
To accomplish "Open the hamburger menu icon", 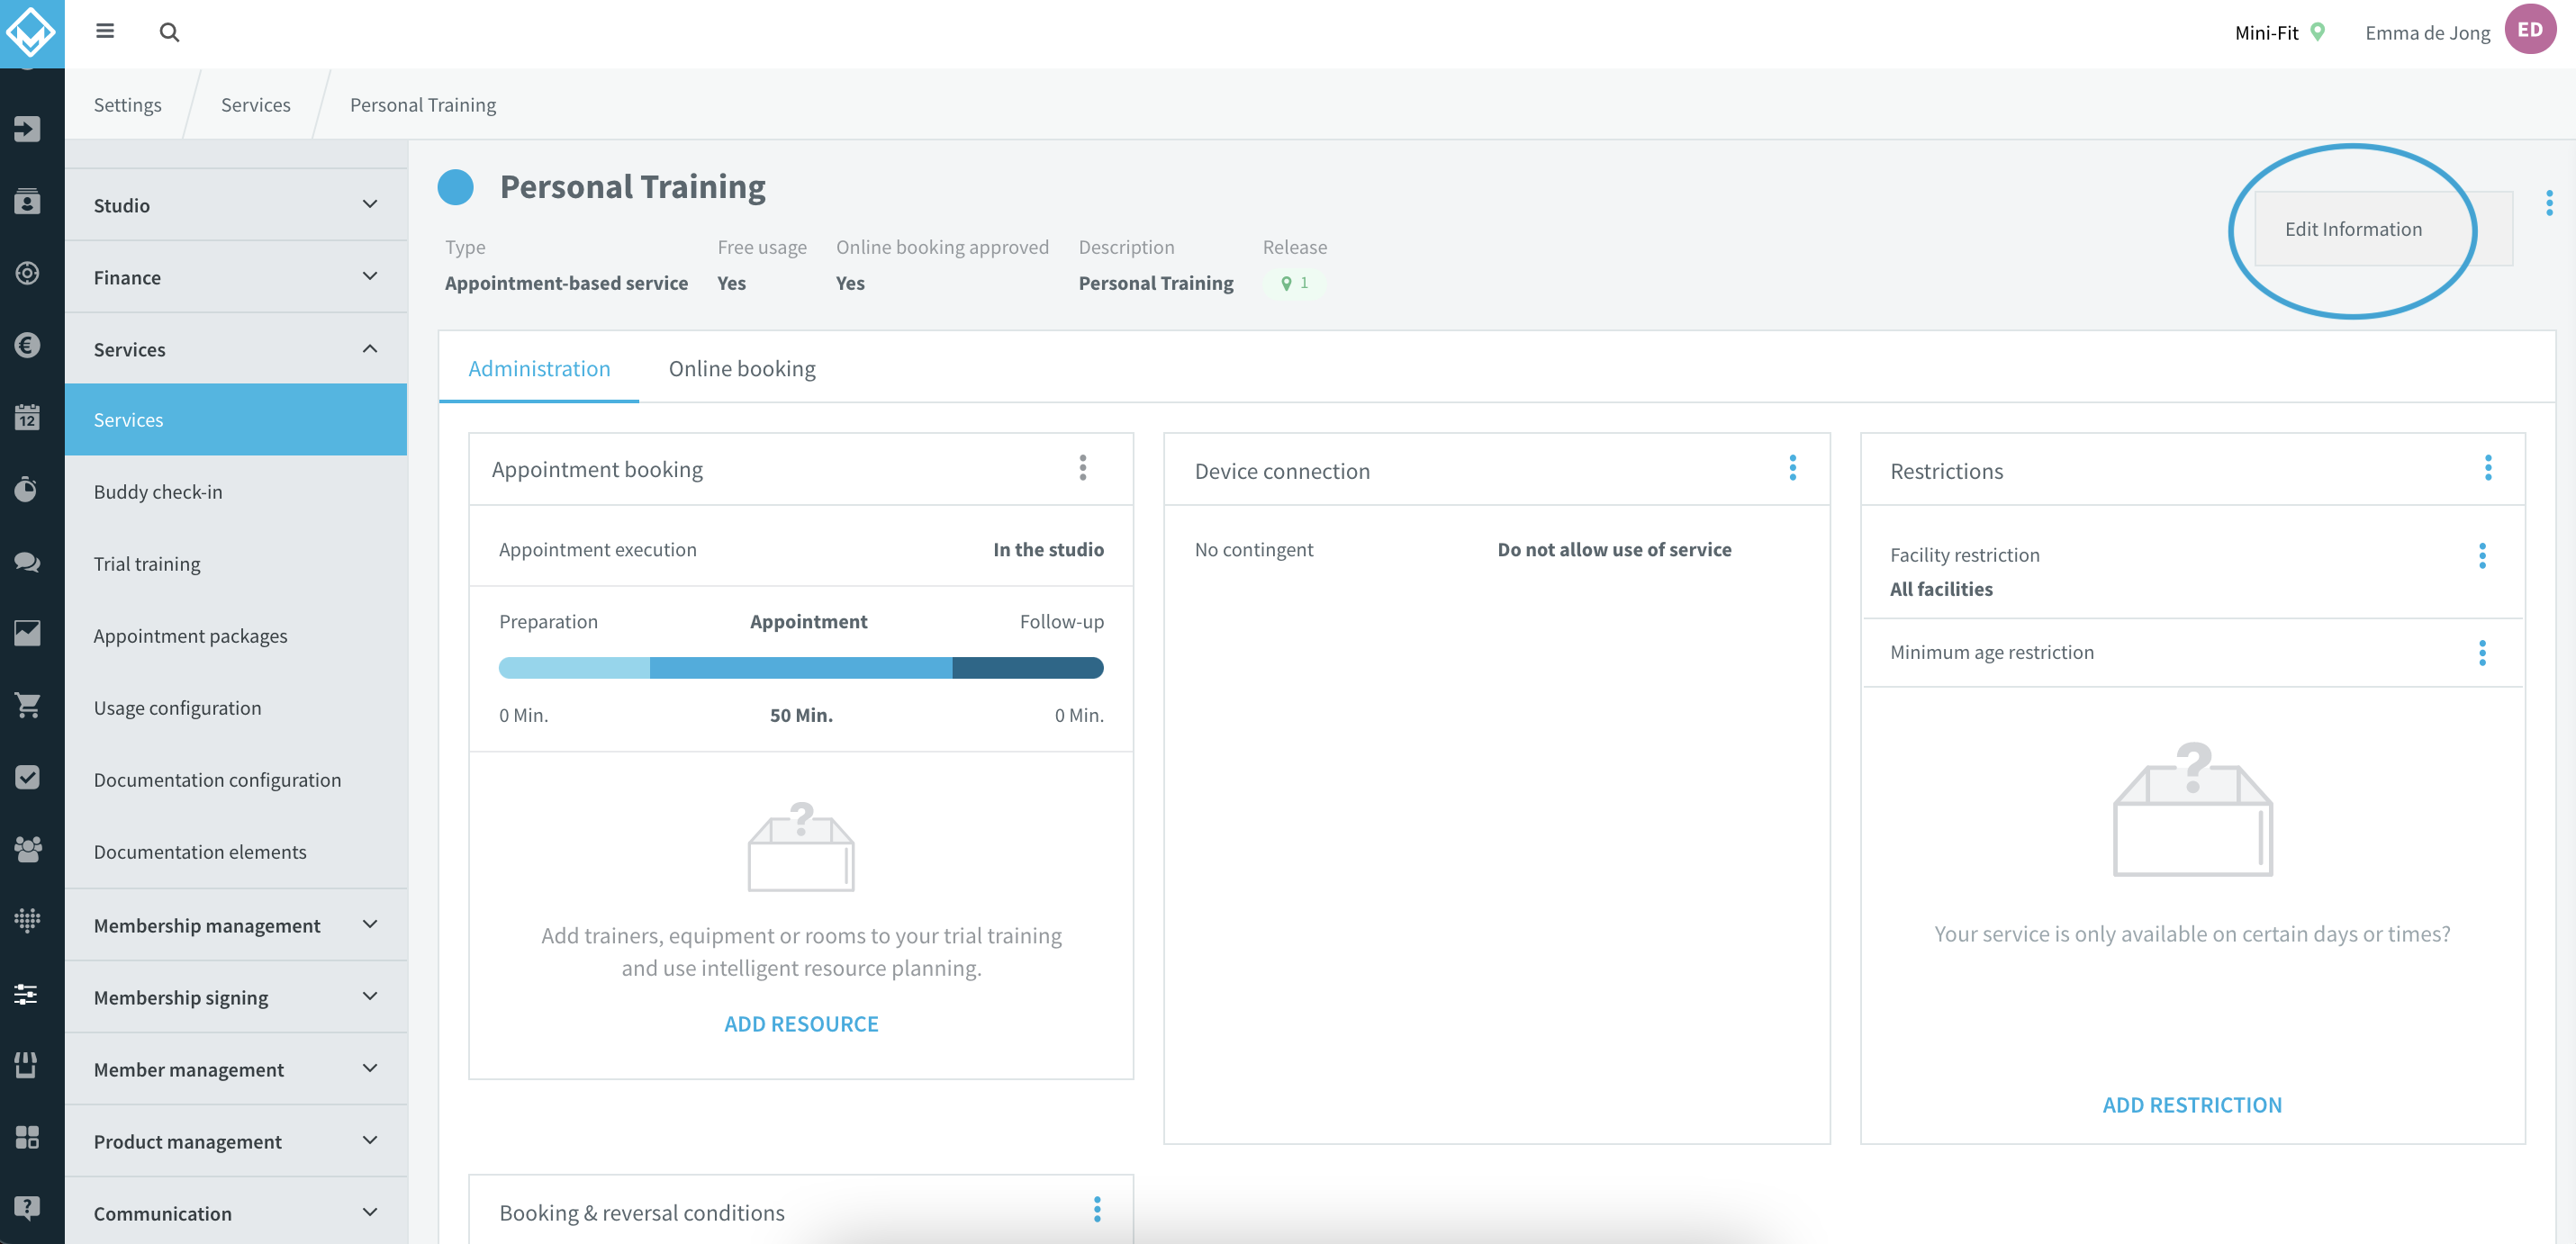I will (x=104, y=31).
